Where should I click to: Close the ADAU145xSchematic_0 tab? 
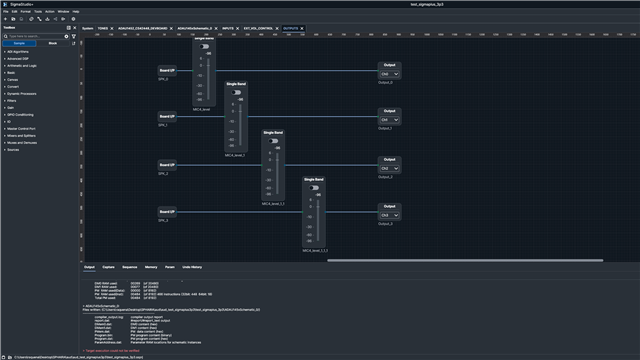pyautogui.click(x=216, y=29)
